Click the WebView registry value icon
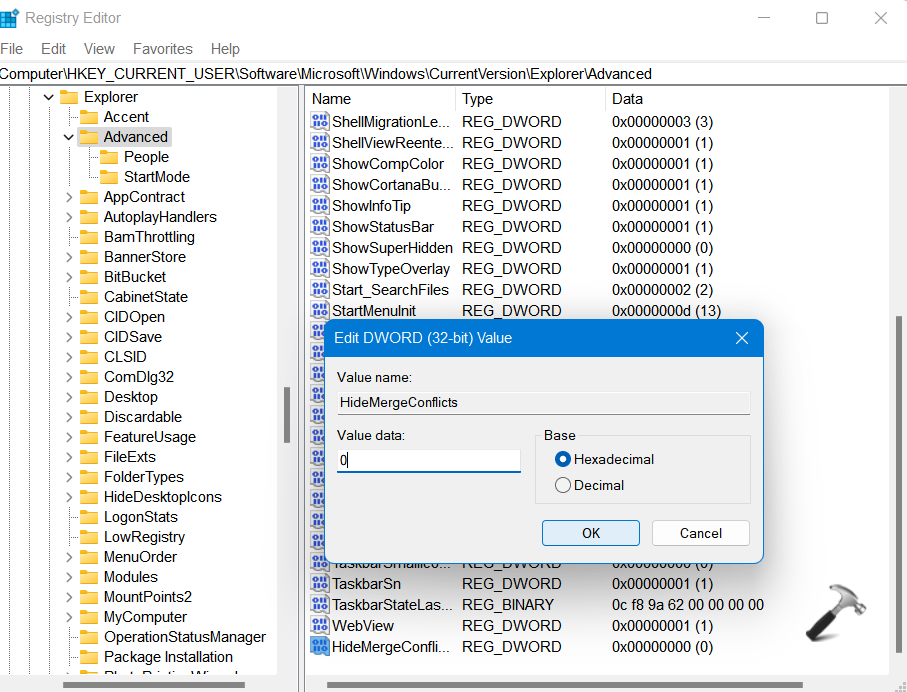The image size is (907, 692). 320,626
